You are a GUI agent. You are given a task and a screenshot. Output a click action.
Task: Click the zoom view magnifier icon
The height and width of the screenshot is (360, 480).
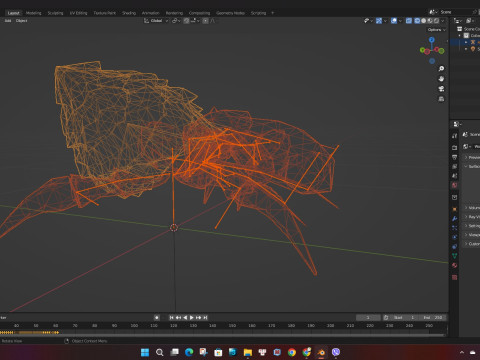coord(441,69)
